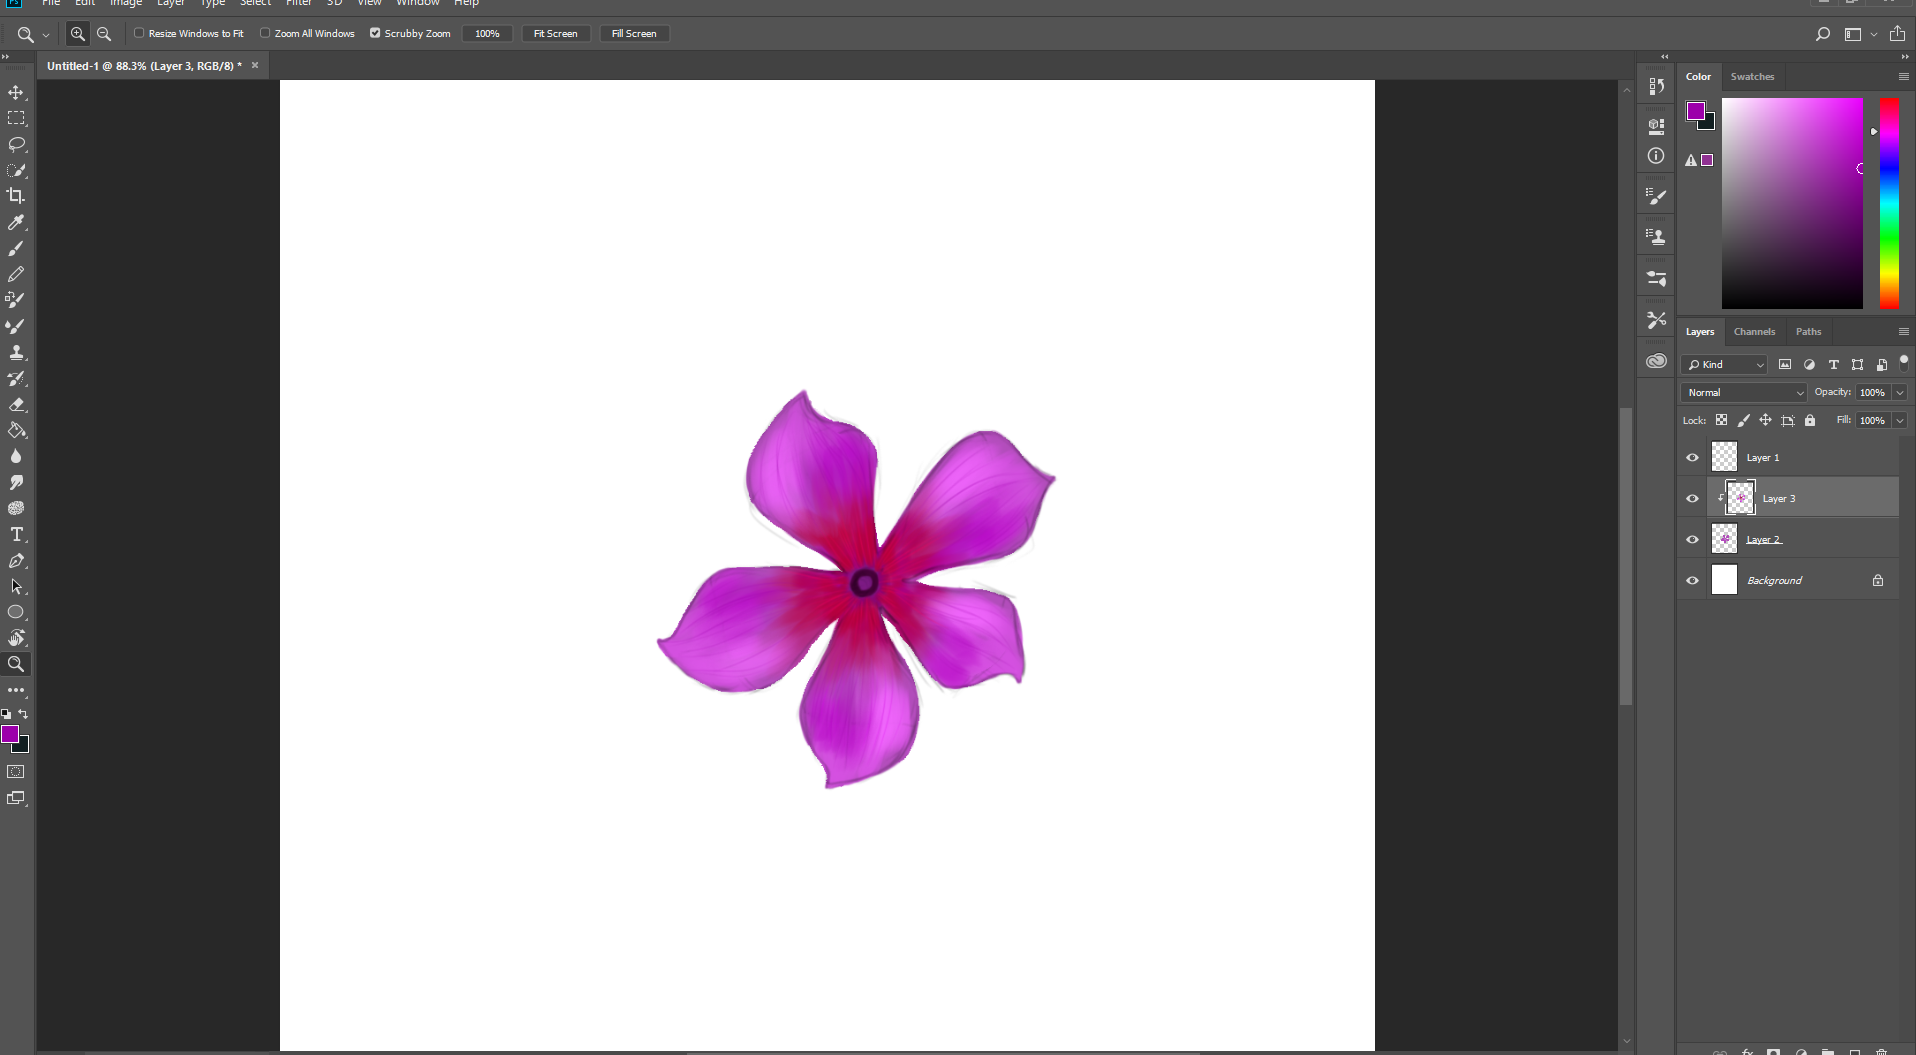
Task: Open the Kind layer filter dropdown
Action: click(1725, 364)
